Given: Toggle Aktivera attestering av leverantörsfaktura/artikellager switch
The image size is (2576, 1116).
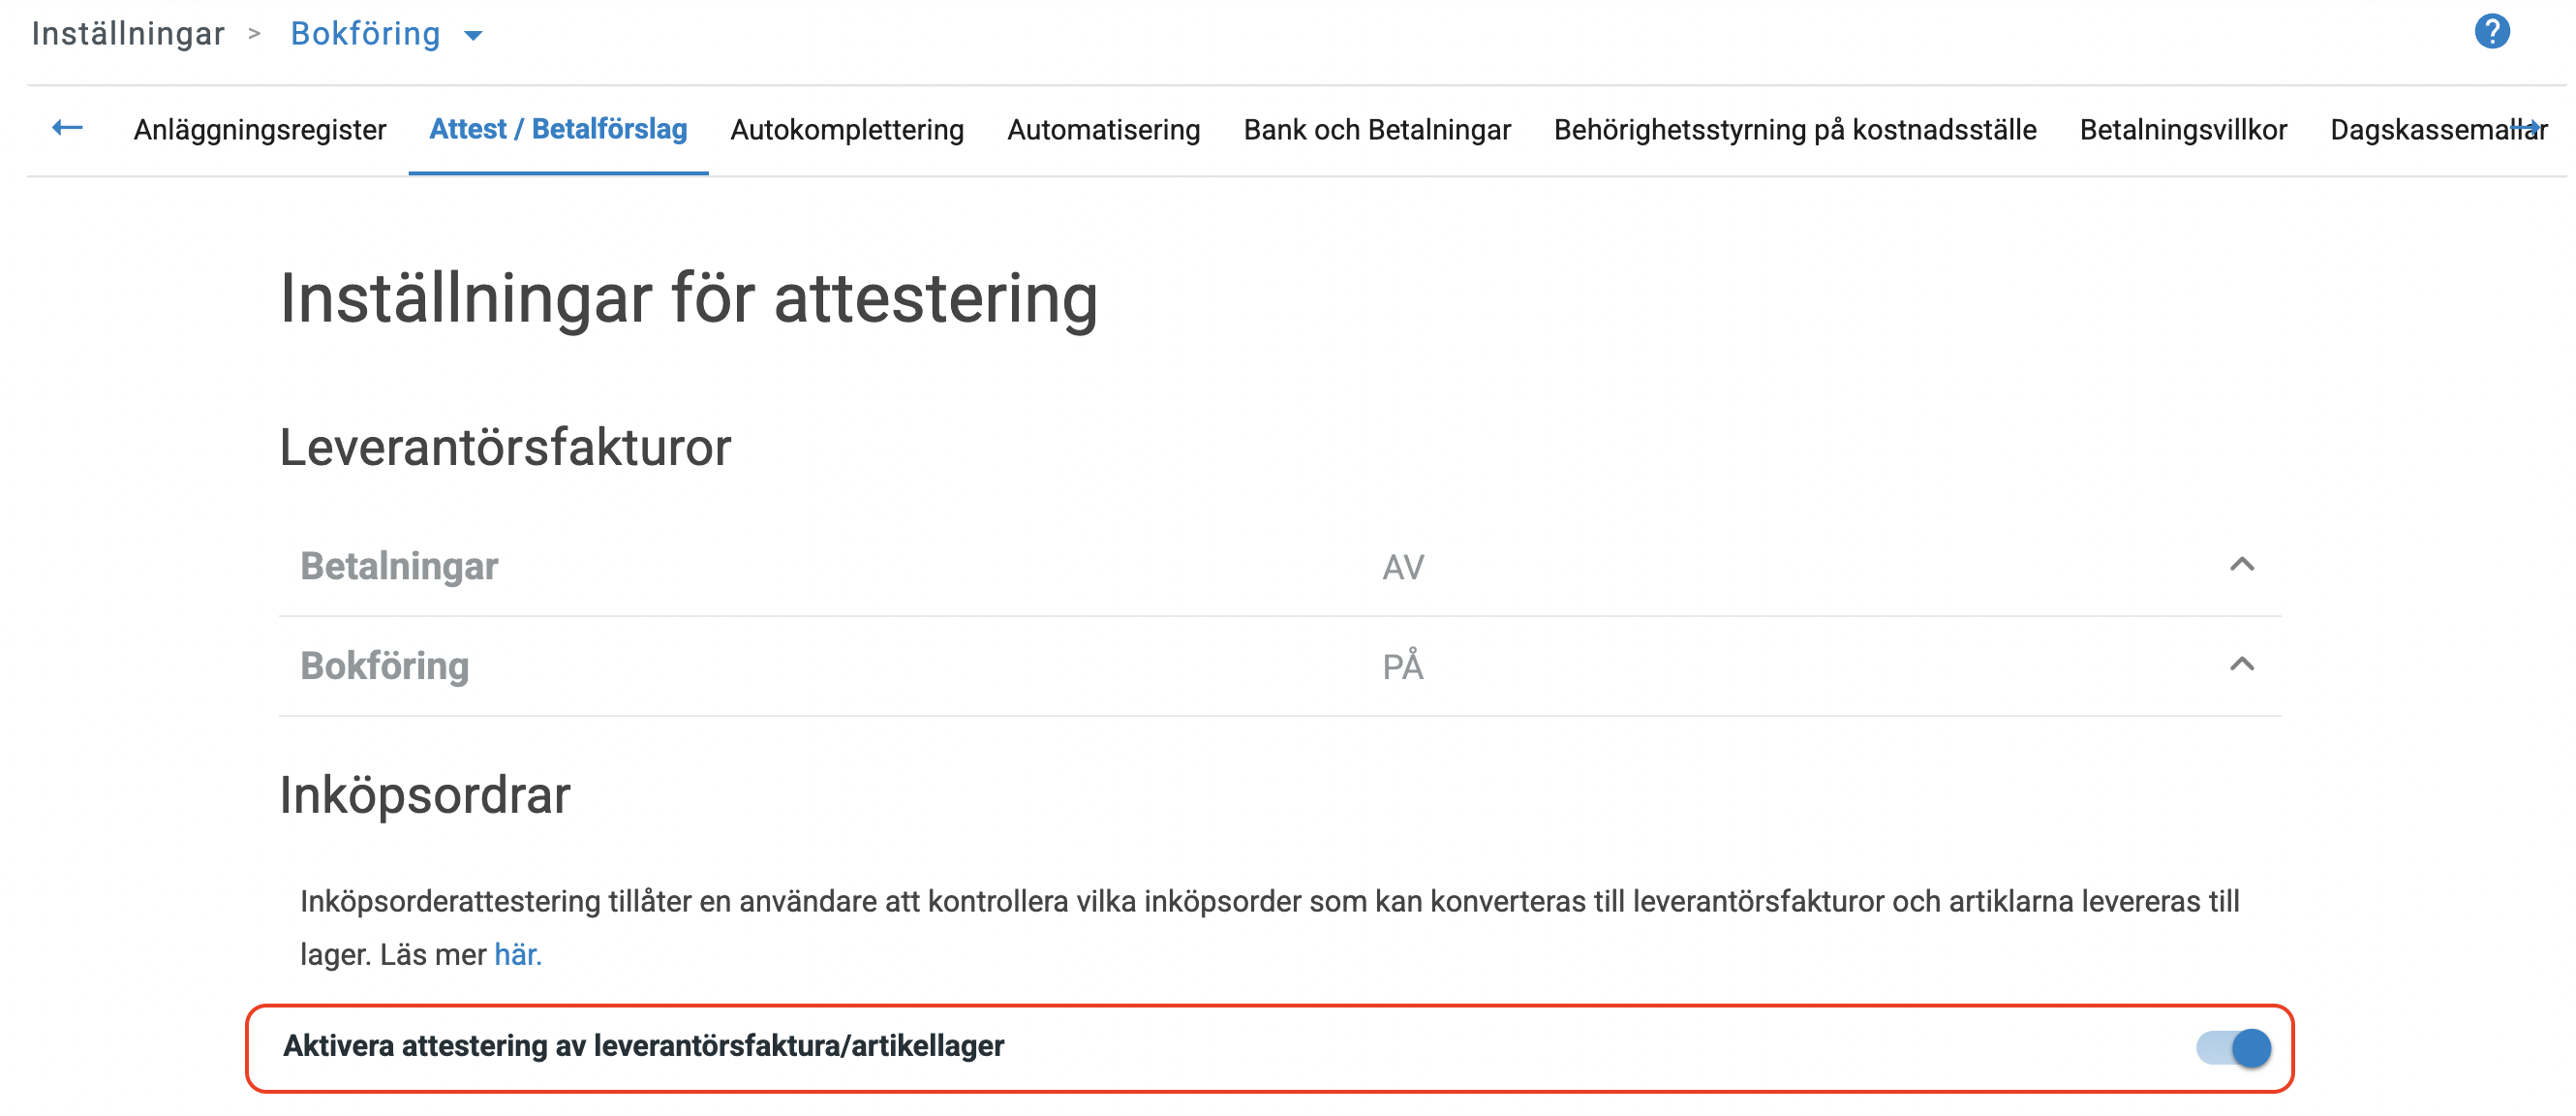Looking at the screenshot, I should (x=2234, y=1048).
